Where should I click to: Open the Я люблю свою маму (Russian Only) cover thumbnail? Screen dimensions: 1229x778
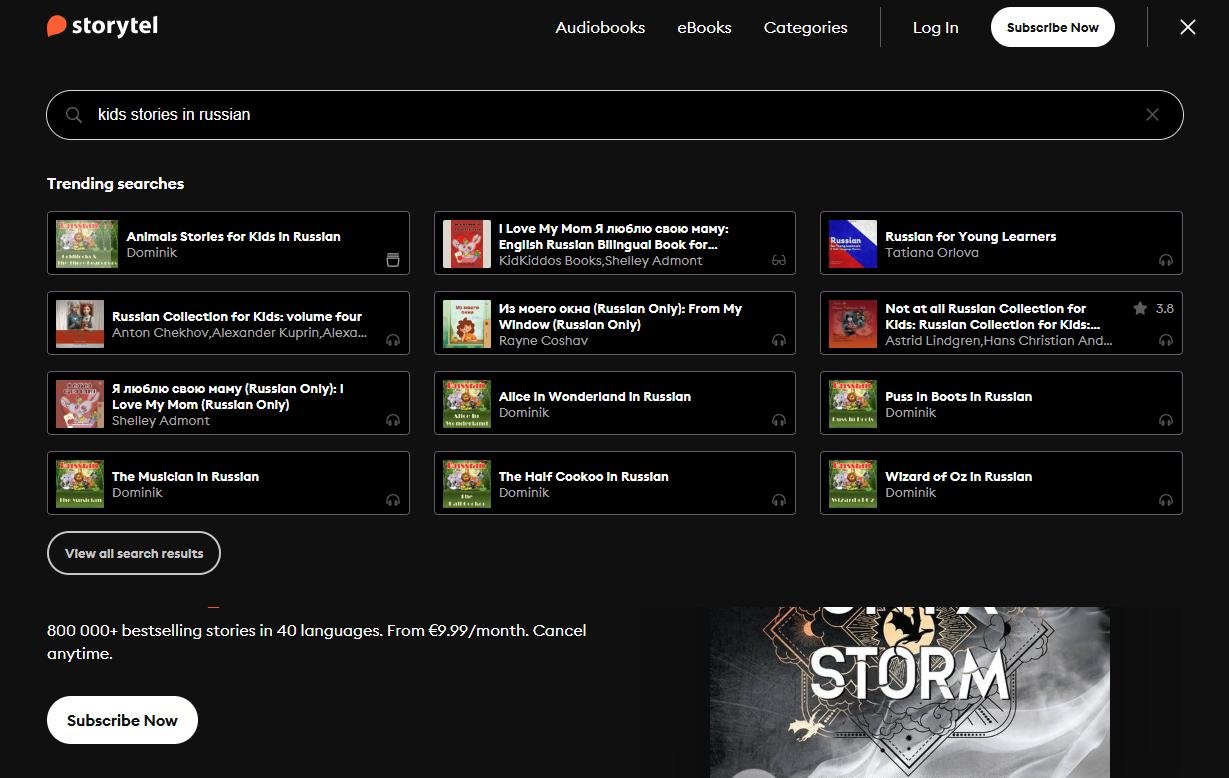pyautogui.click(x=80, y=404)
